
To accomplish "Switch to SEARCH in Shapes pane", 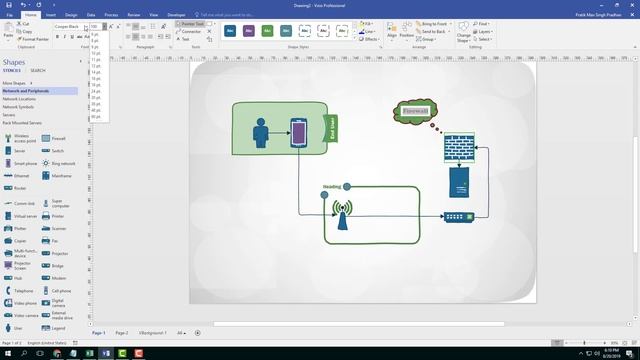I will (38, 71).
